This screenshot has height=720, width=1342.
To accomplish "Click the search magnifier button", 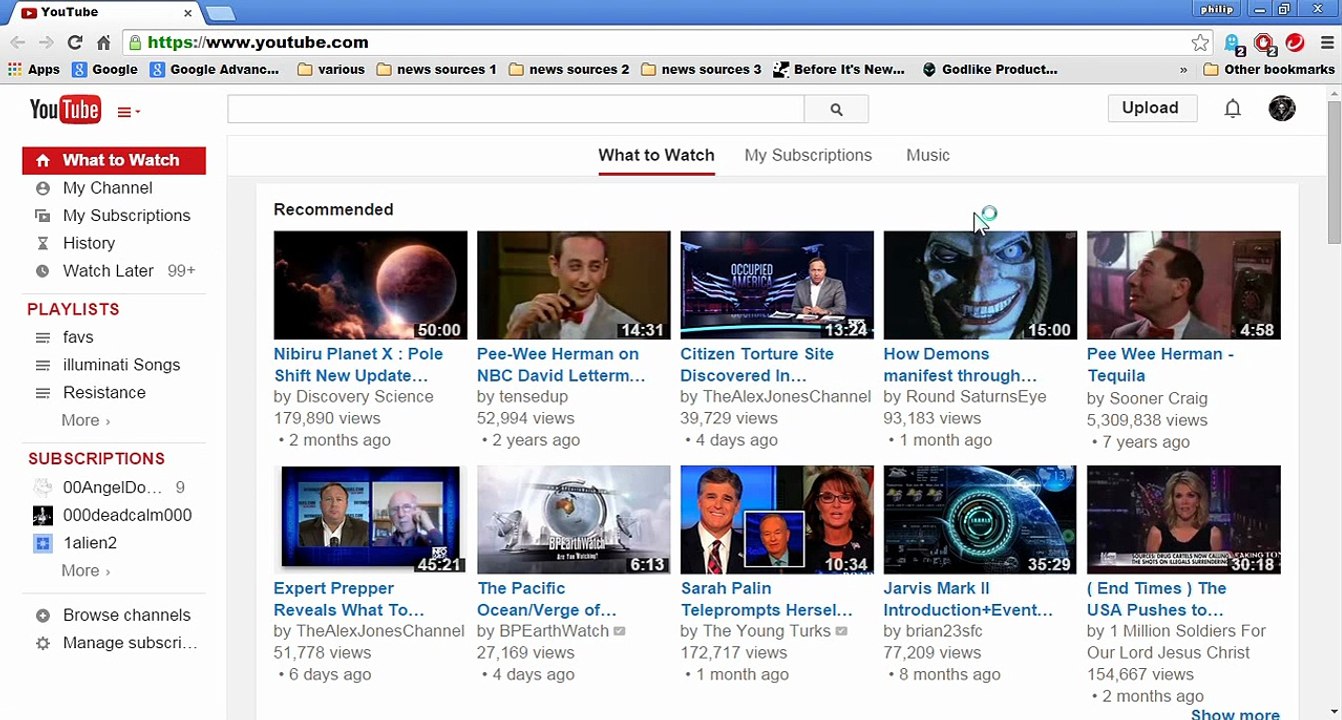I will click(x=836, y=109).
